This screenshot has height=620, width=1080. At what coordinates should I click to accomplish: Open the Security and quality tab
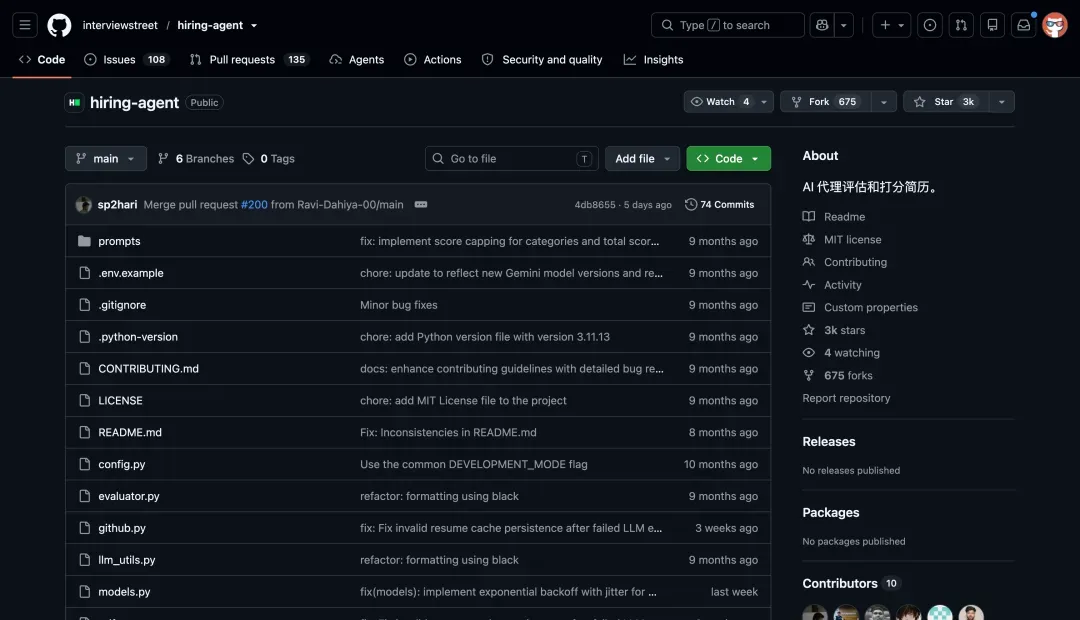(x=542, y=59)
